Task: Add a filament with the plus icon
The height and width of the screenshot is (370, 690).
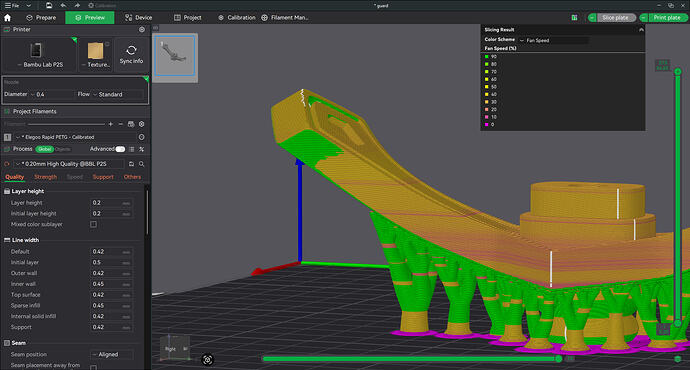Action: coord(110,124)
